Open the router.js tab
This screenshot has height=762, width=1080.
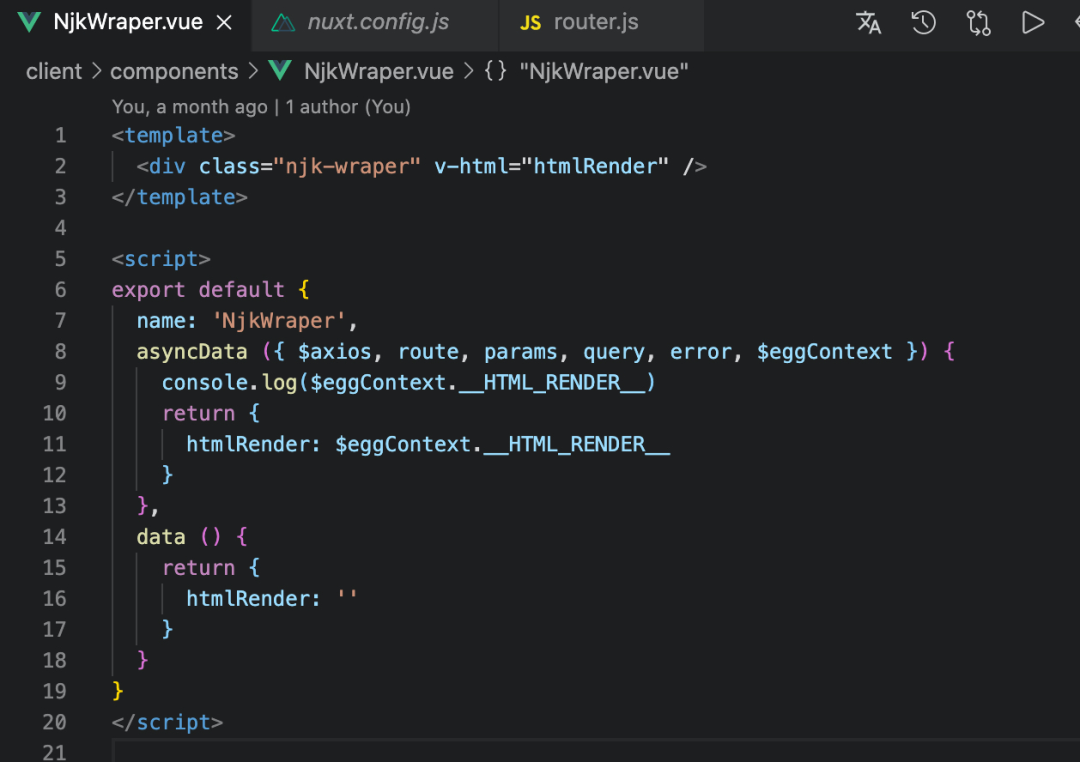coord(595,23)
